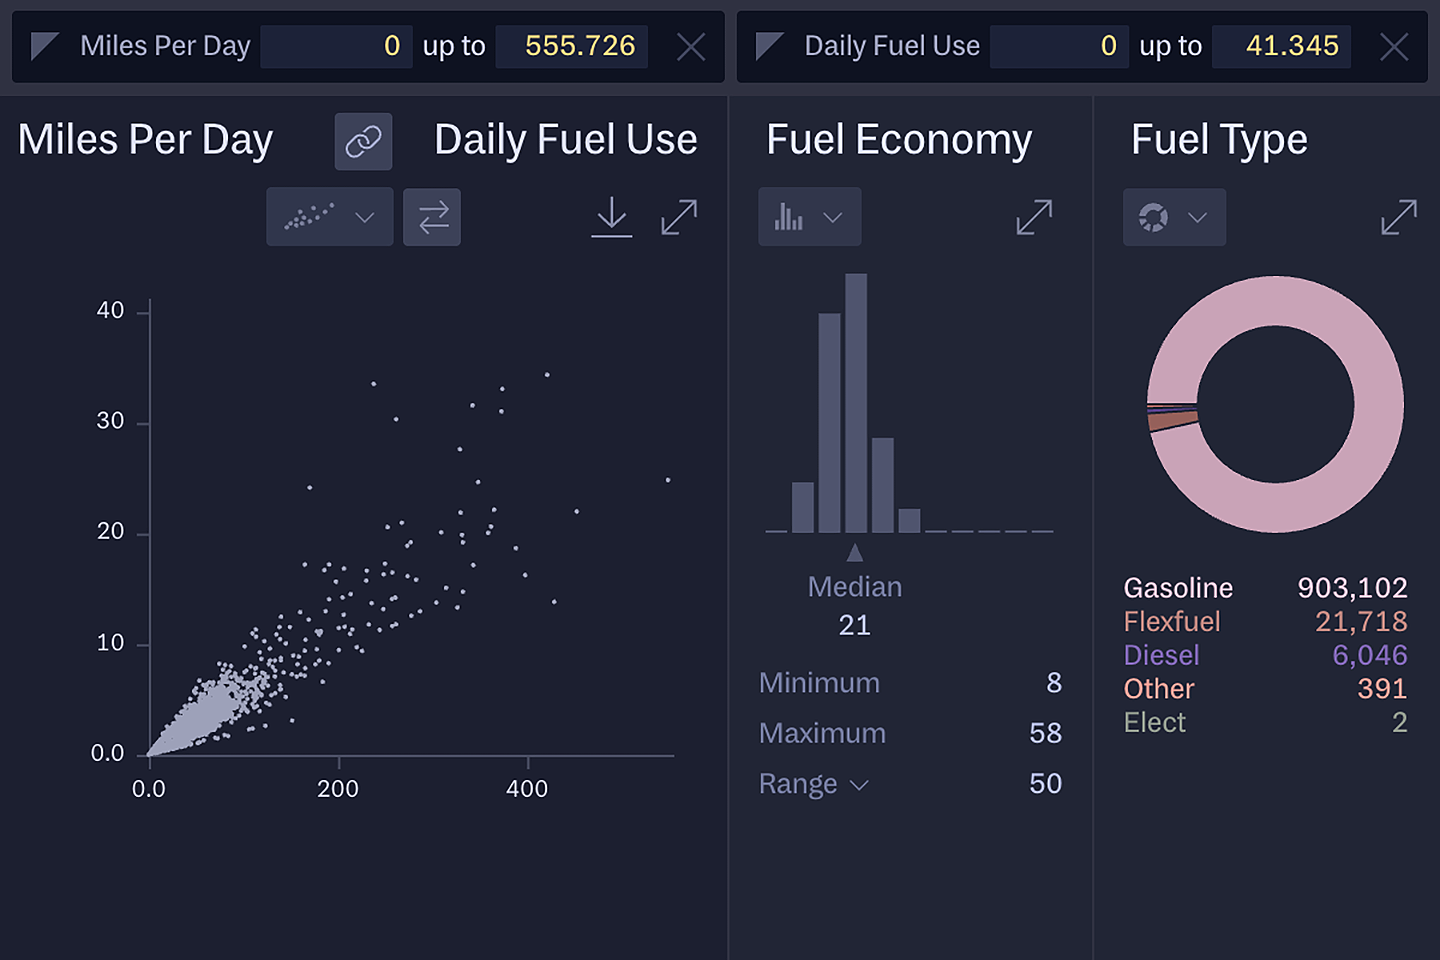Open the donut chart type dropdown in Fuel Type
Image resolution: width=1440 pixels, height=960 pixels.
tap(1174, 217)
